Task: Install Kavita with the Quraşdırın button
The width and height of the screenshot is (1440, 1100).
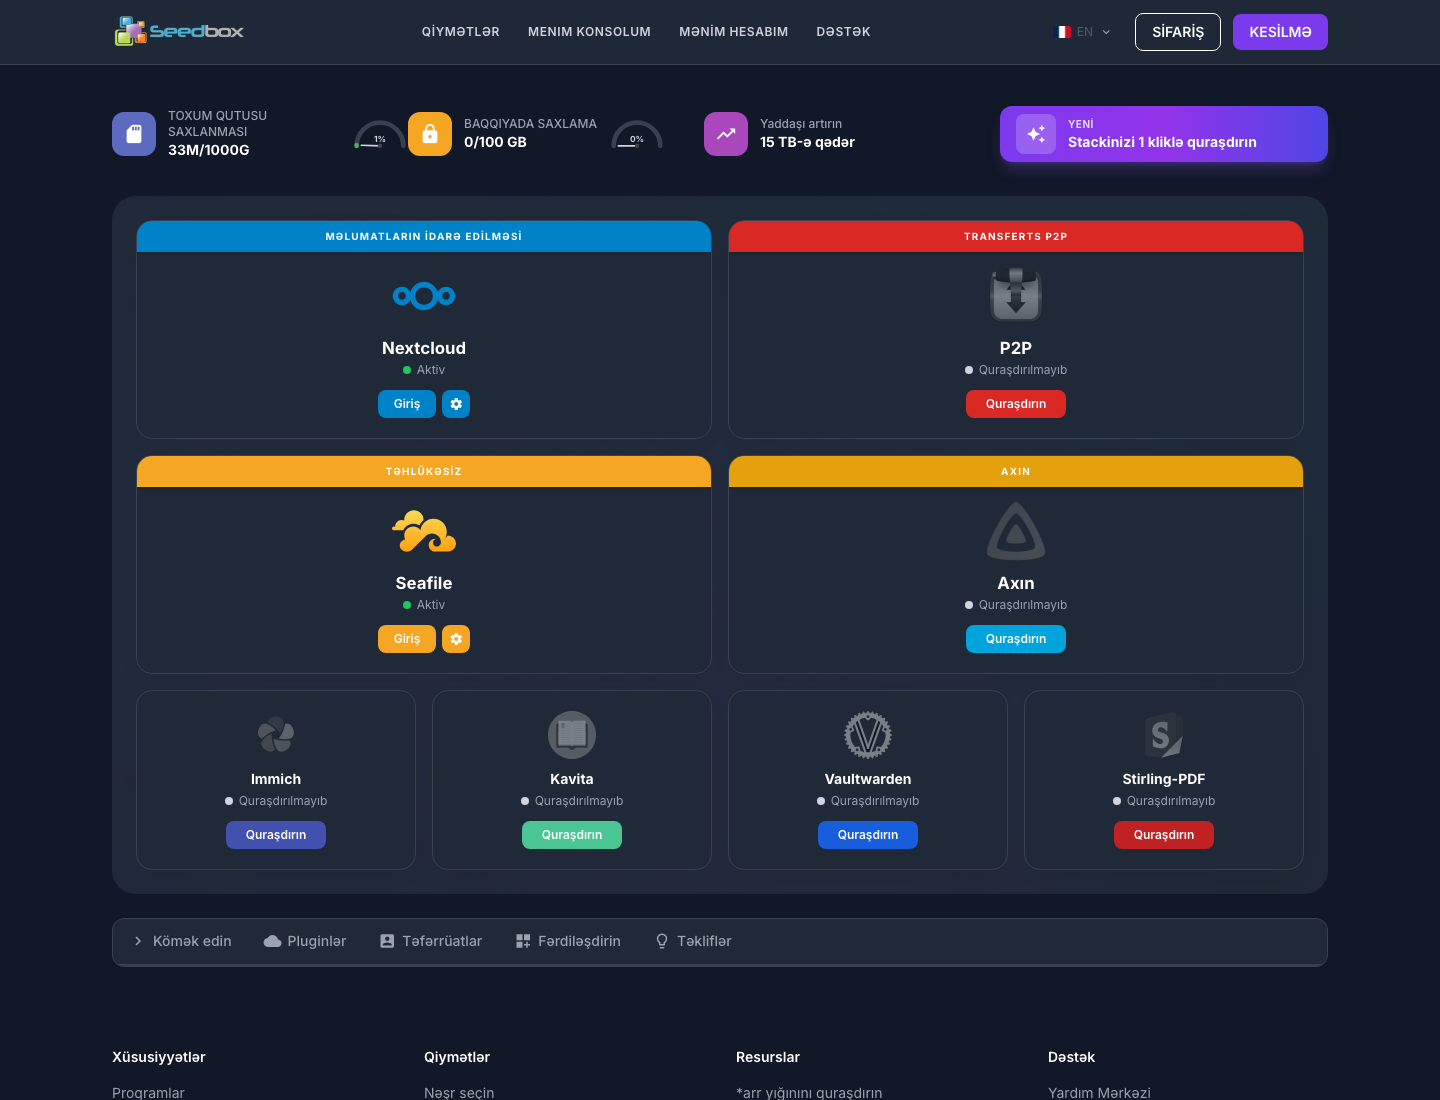Action: click(572, 835)
